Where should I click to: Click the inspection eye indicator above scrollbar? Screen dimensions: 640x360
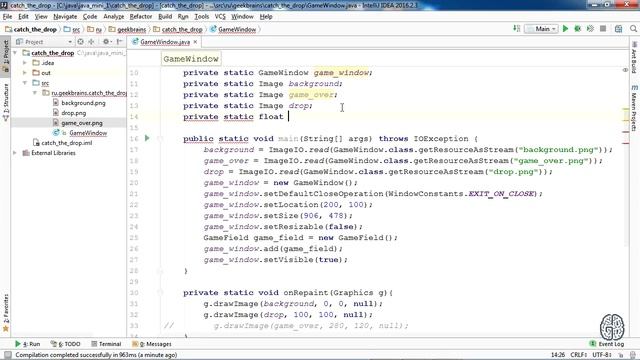625,70
